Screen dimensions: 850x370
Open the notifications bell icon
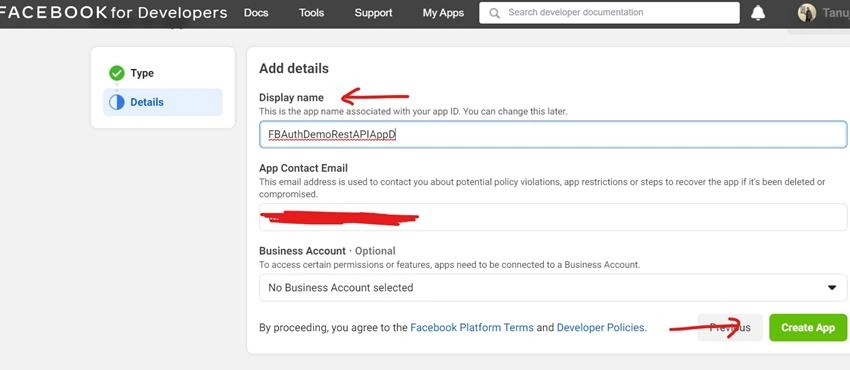tap(758, 13)
